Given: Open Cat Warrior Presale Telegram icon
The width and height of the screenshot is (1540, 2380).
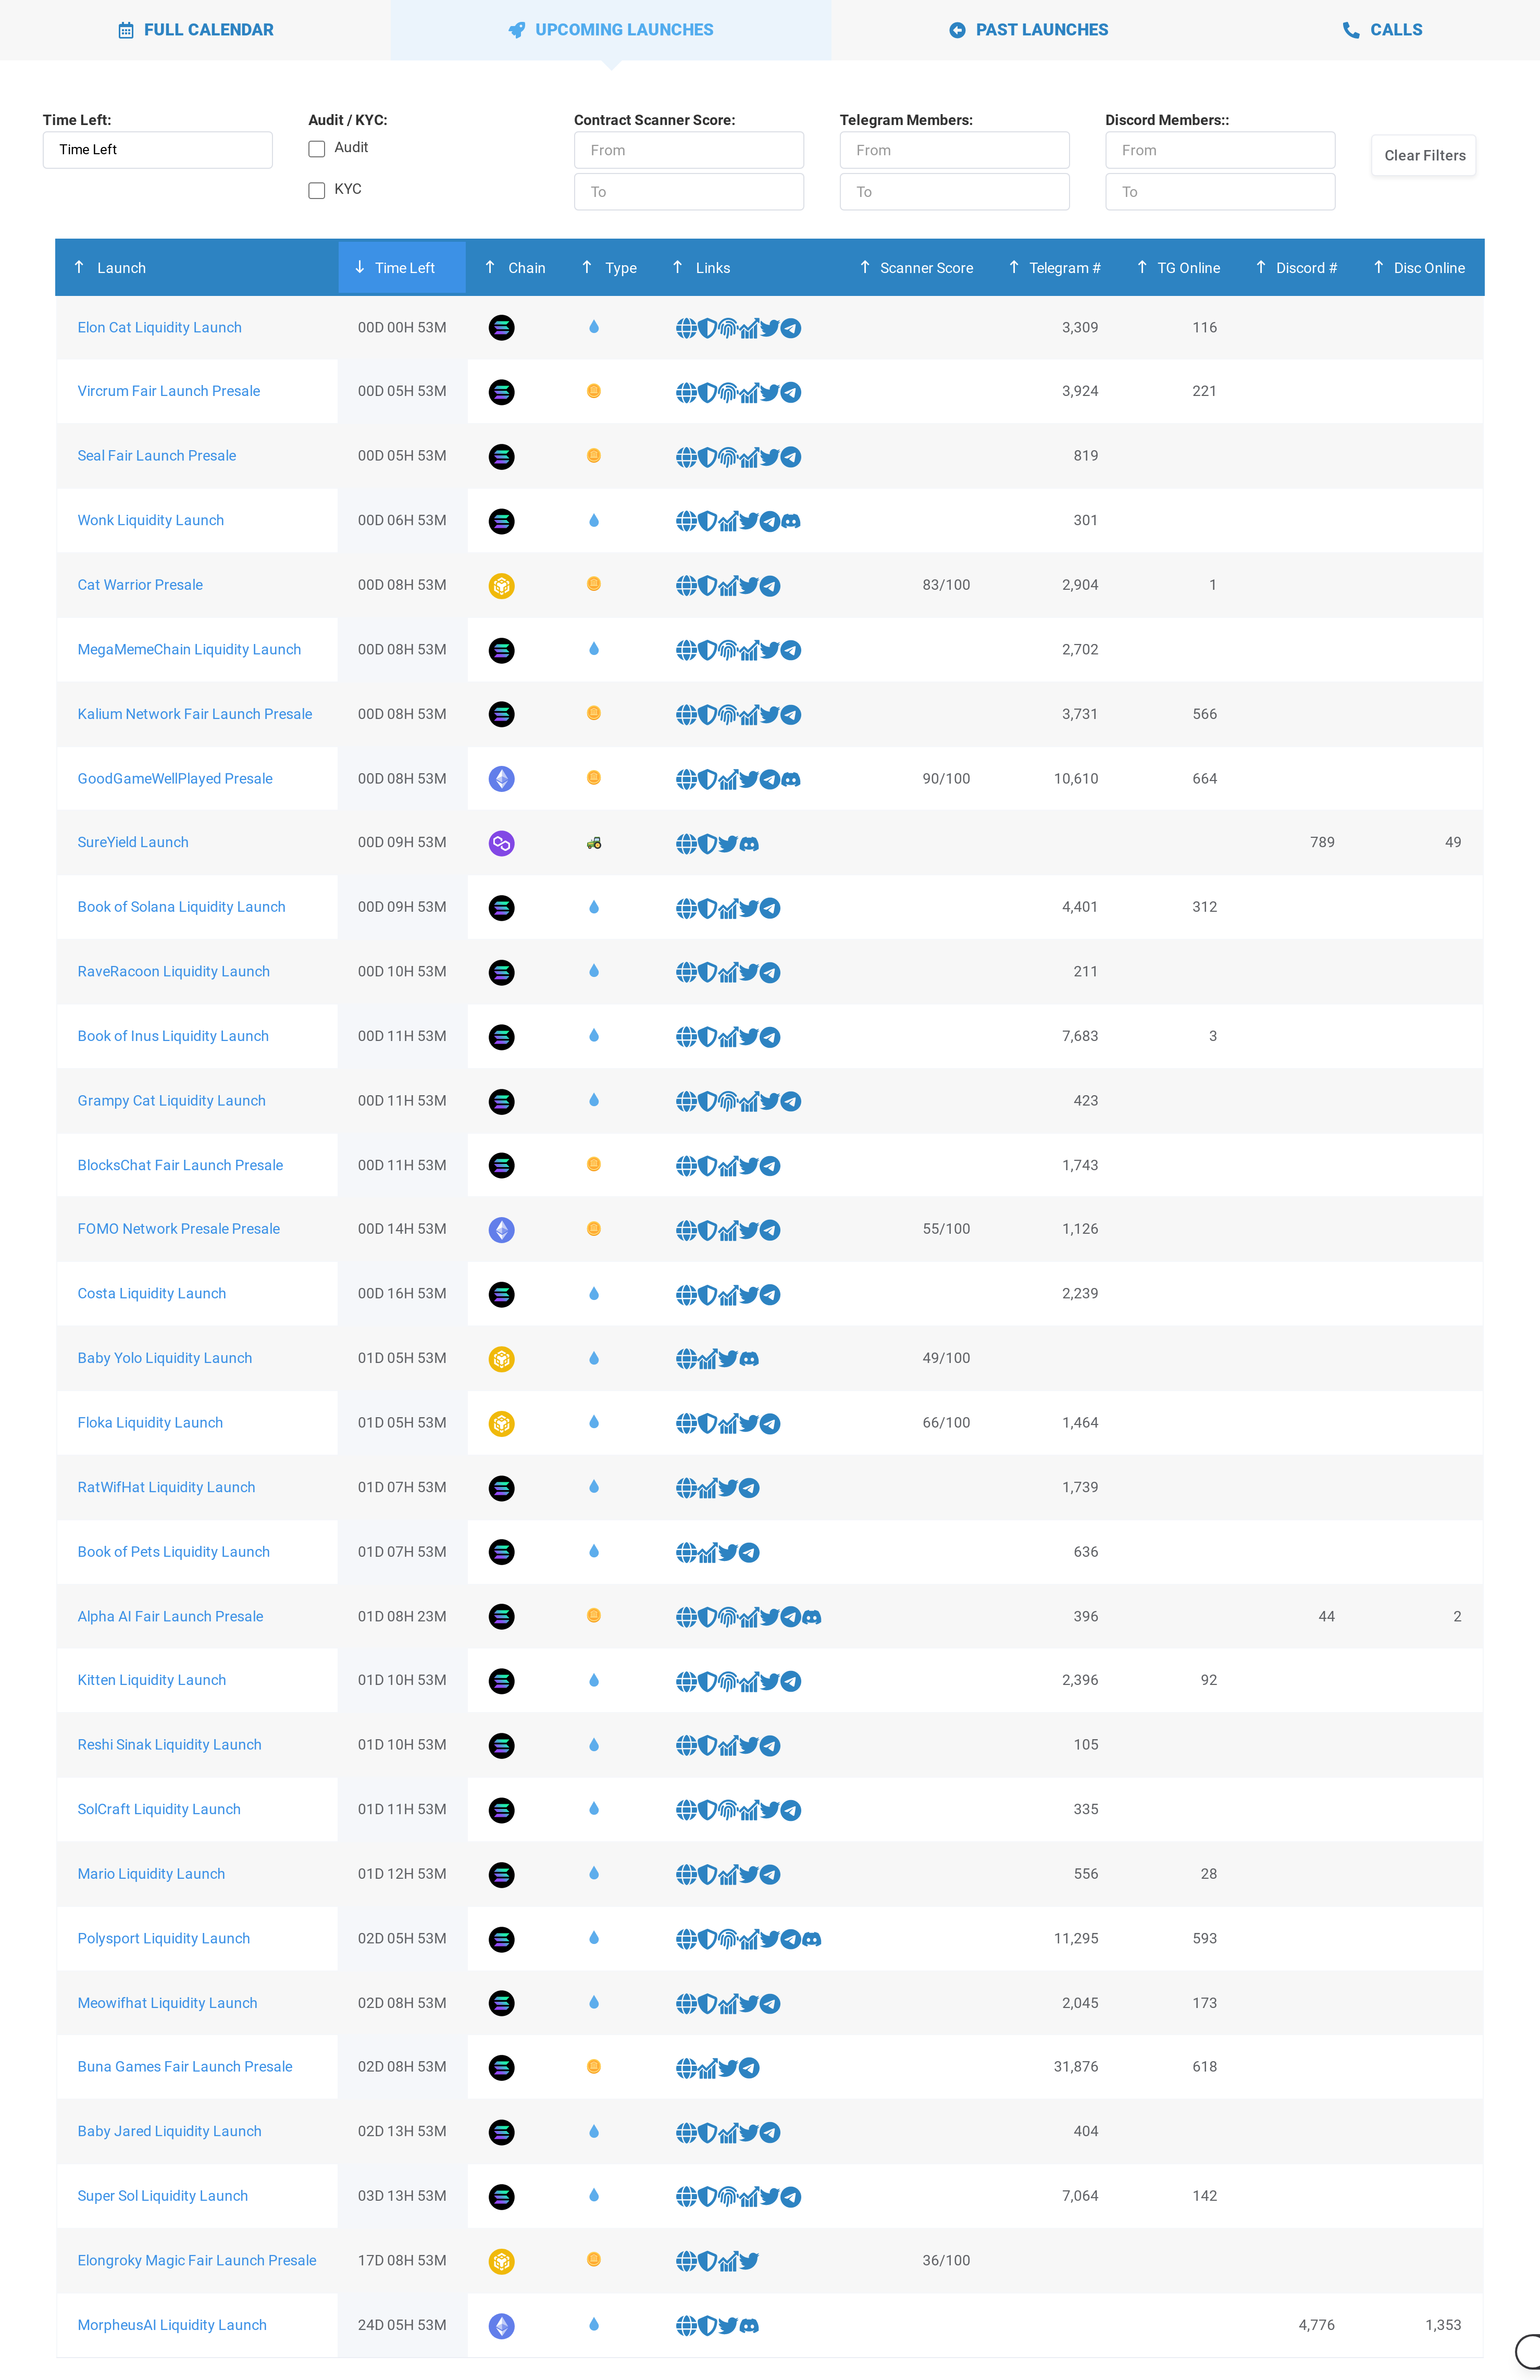Looking at the screenshot, I should 770,586.
